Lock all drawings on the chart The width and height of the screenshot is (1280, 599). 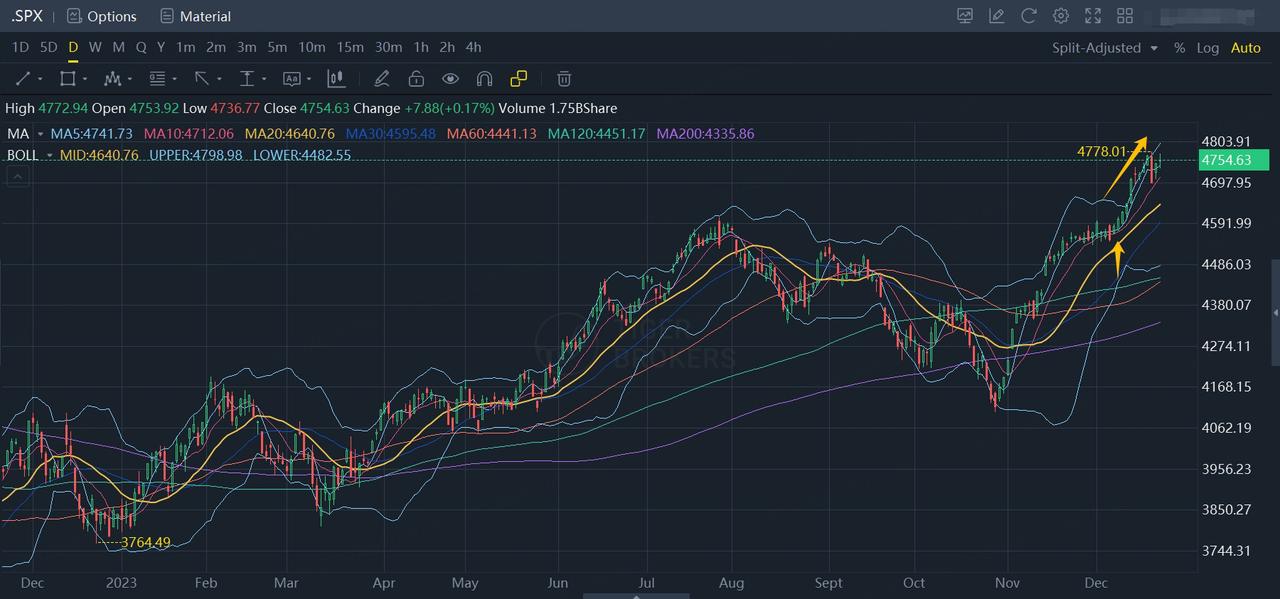[x=415, y=79]
